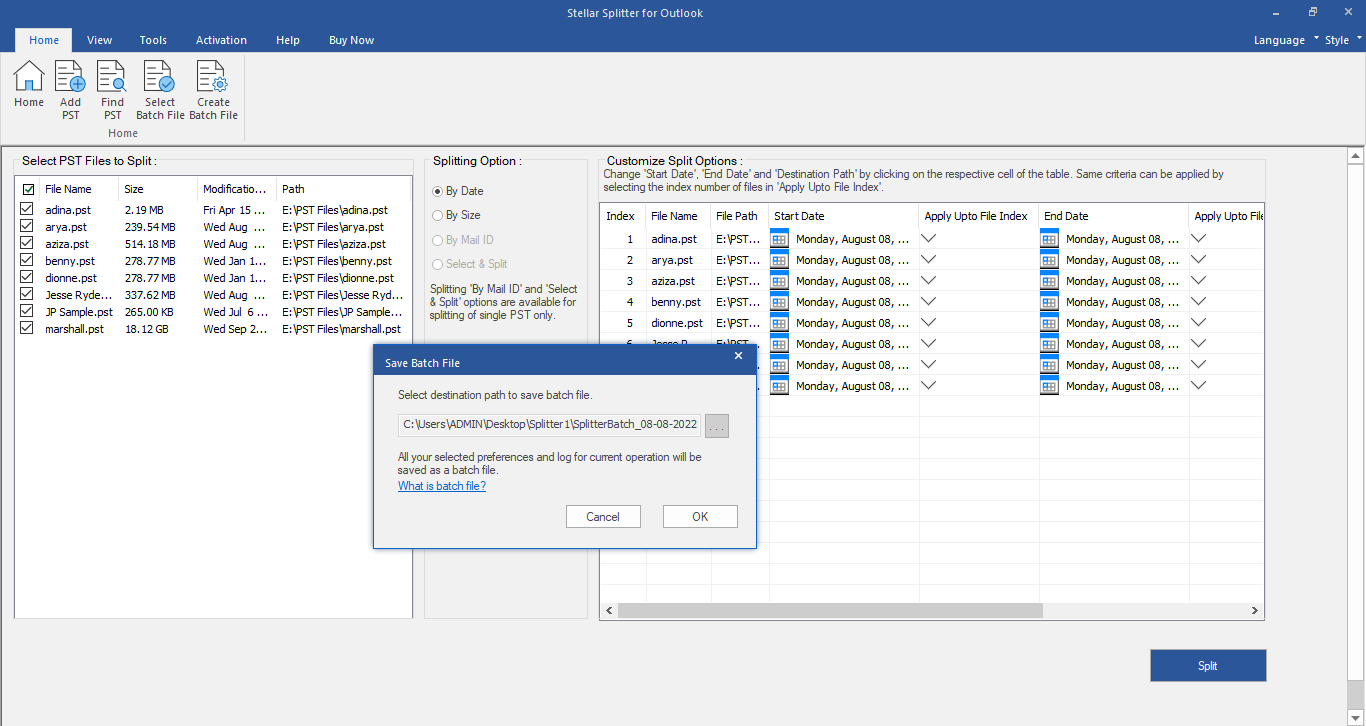
Task: Click up arrow of main vertical scrollbar
Action: pyautogui.click(x=1355, y=155)
